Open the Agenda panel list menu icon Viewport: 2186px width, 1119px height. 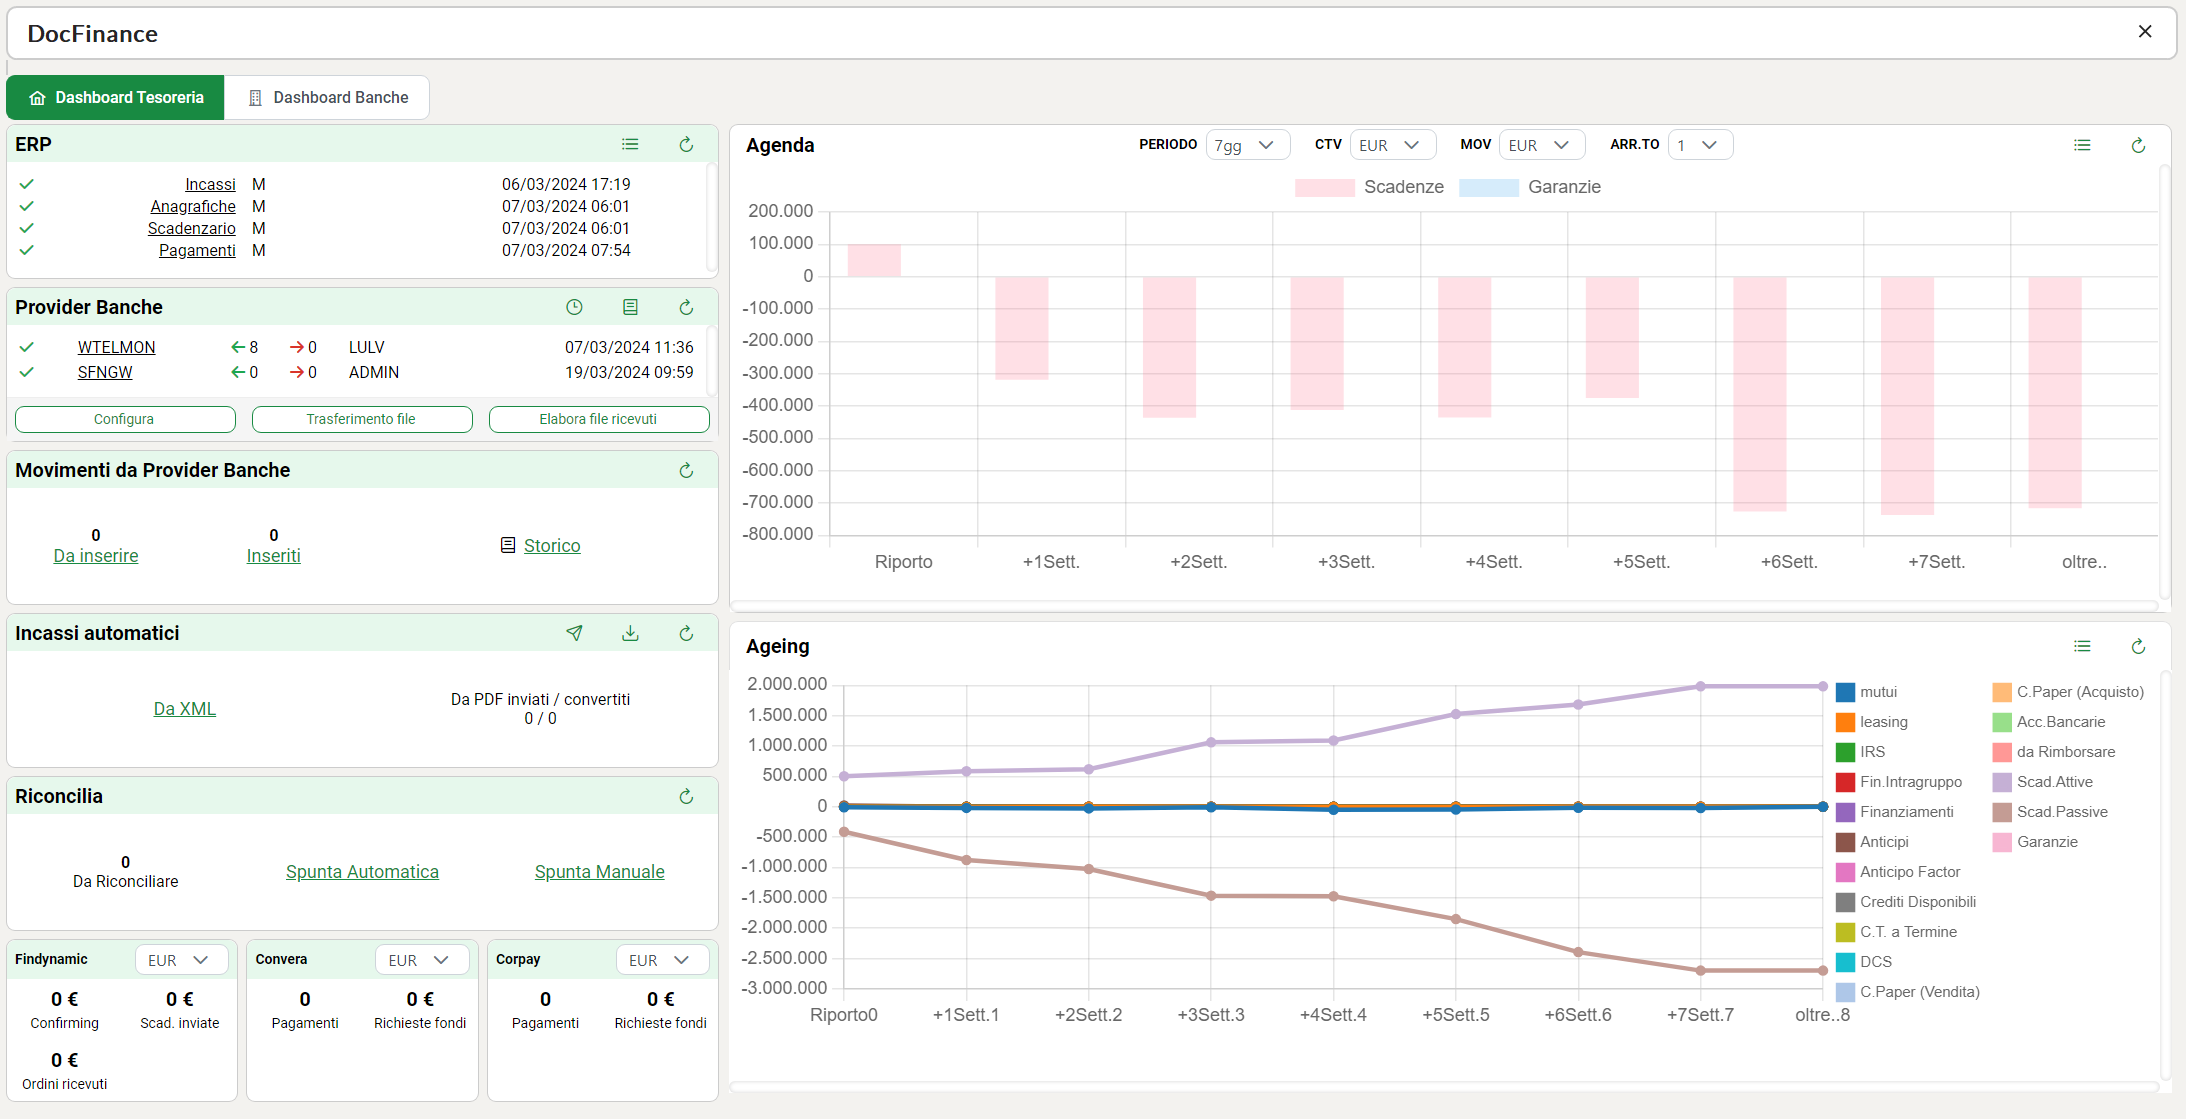2082,145
